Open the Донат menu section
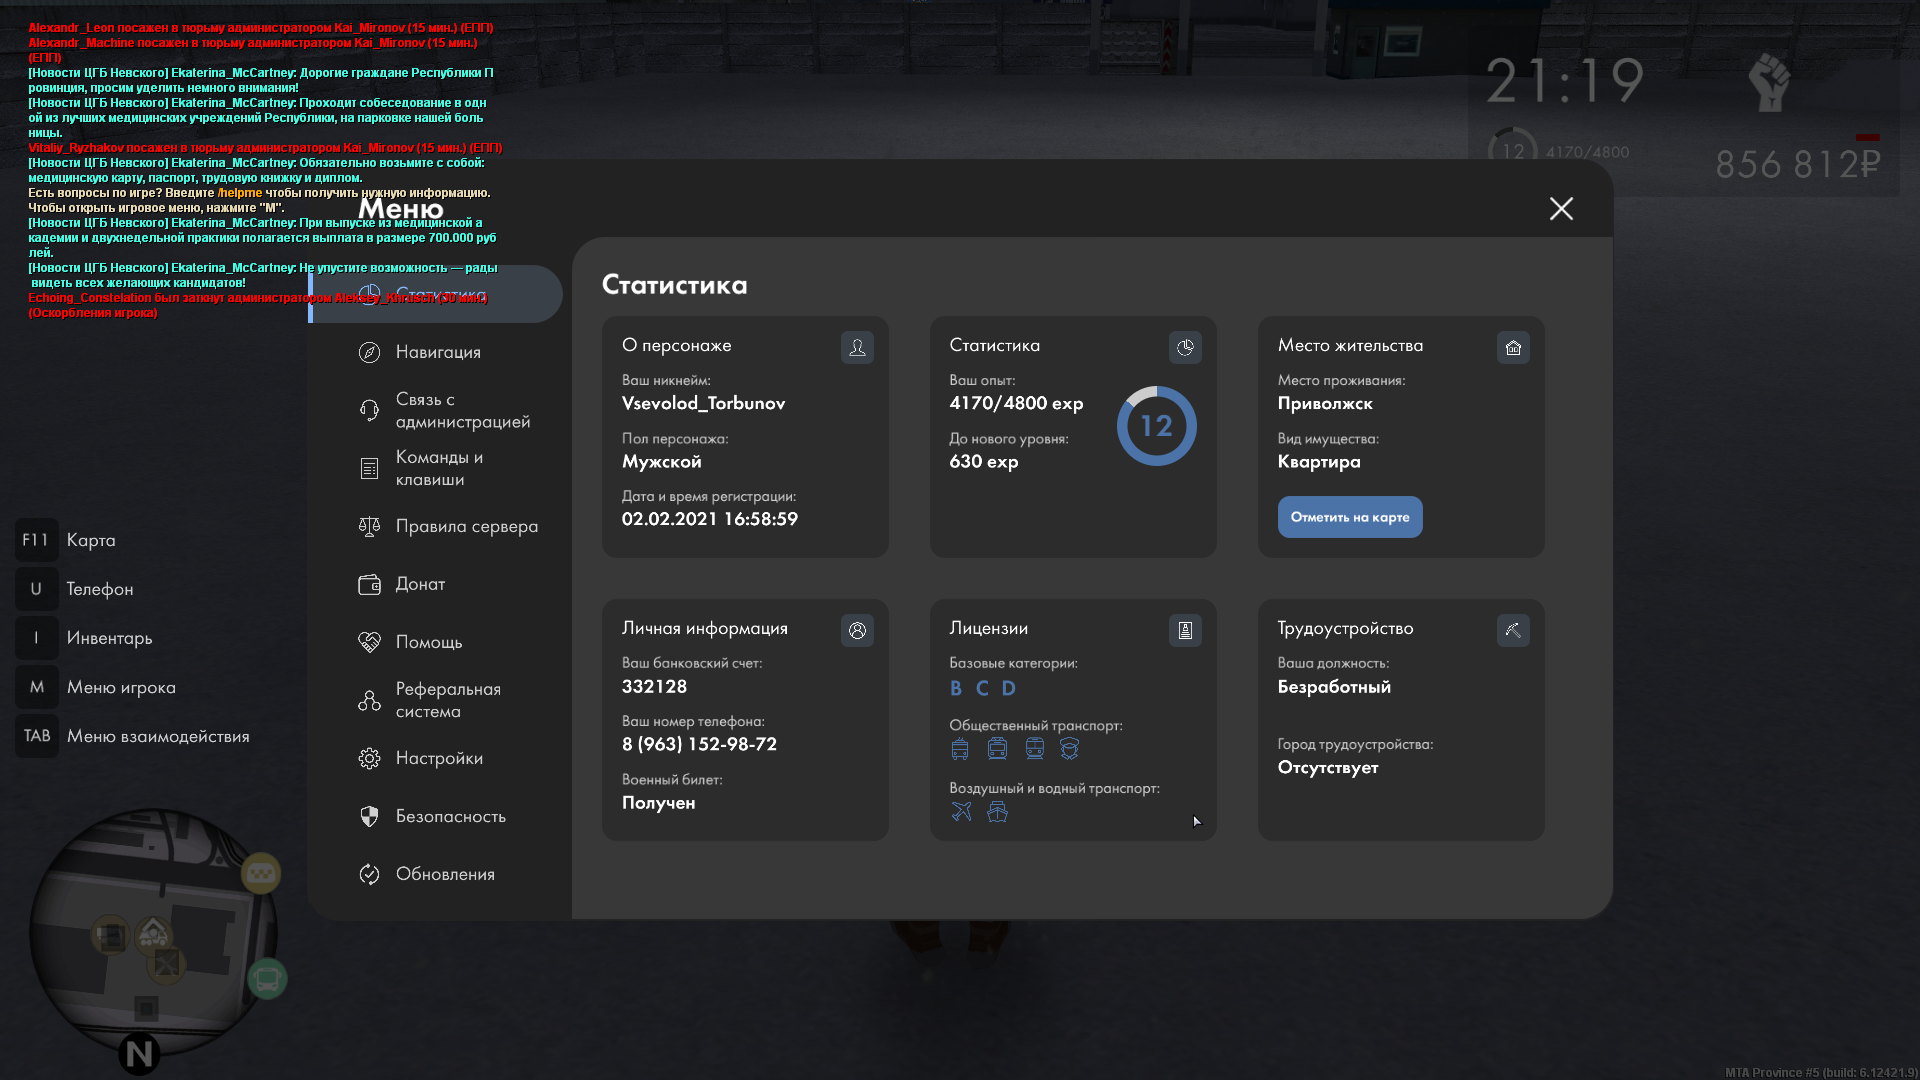Image resolution: width=1920 pixels, height=1080 pixels. pyautogui.click(x=420, y=584)
